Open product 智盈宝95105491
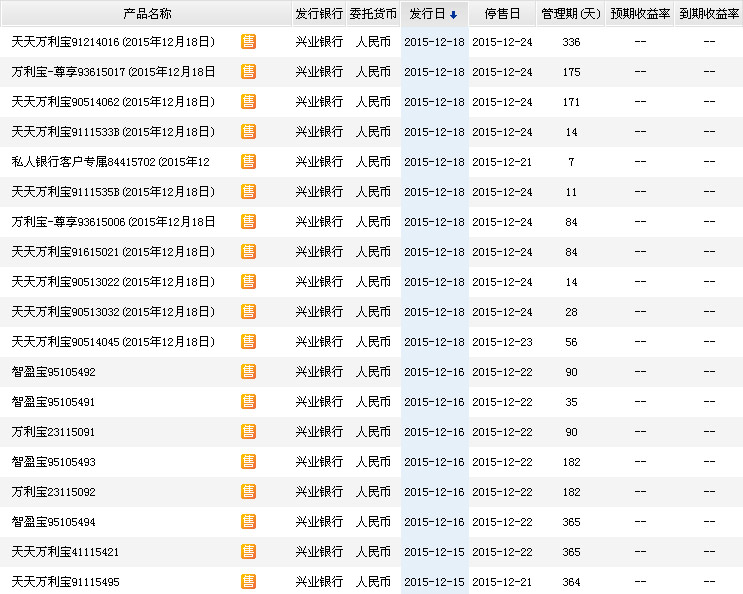743x594 pixels. (x=53, y=402)
